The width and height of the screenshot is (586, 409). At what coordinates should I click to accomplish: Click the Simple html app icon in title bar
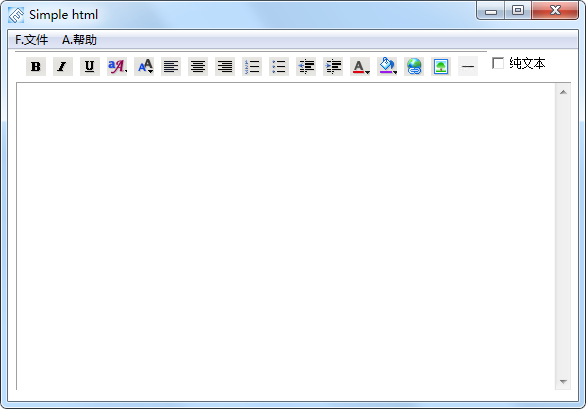click(16, 15)
